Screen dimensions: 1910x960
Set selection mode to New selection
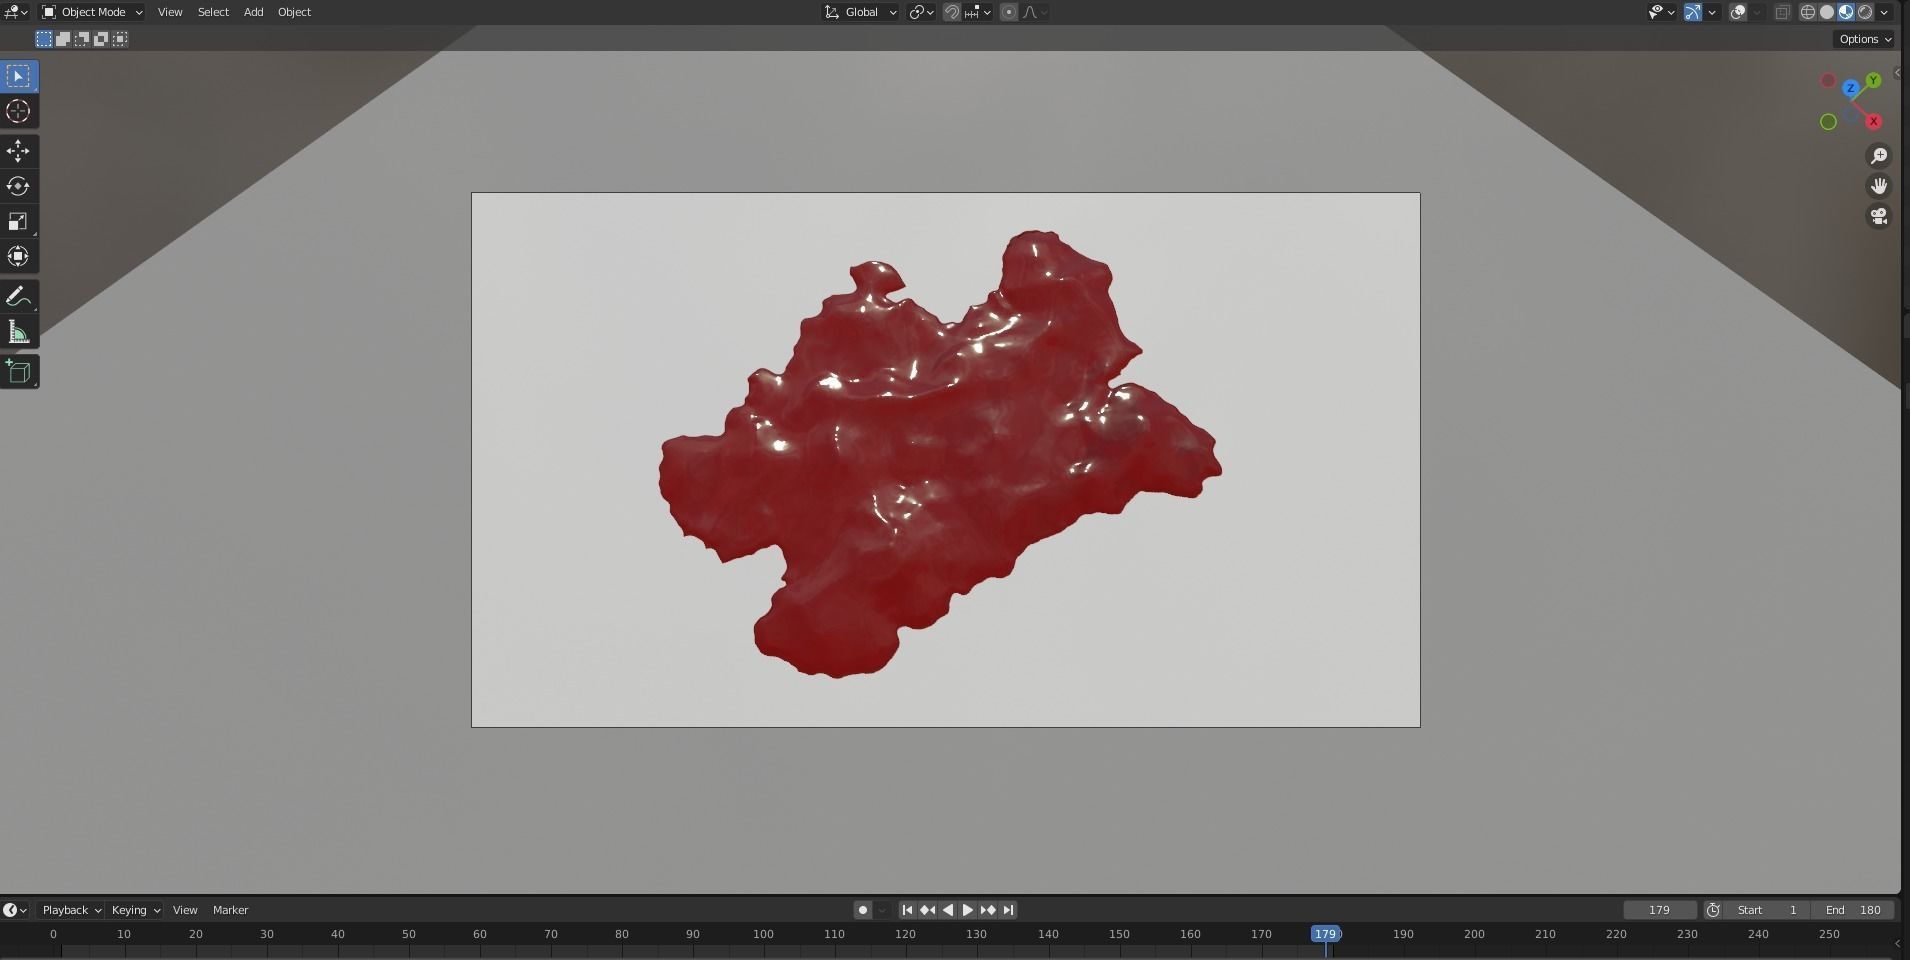pos(44,39)
